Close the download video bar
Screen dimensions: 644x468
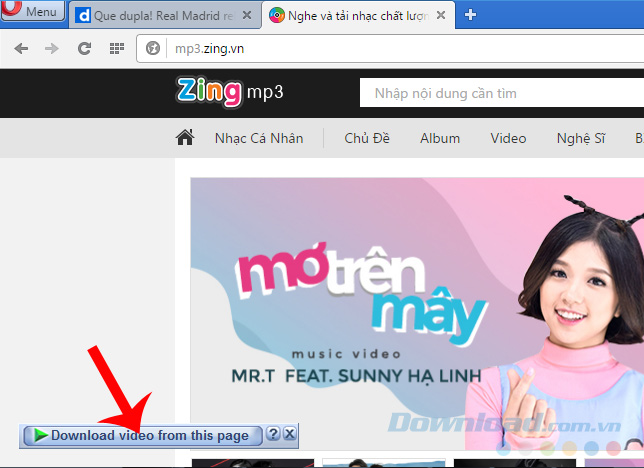click(x=290, y=433)
